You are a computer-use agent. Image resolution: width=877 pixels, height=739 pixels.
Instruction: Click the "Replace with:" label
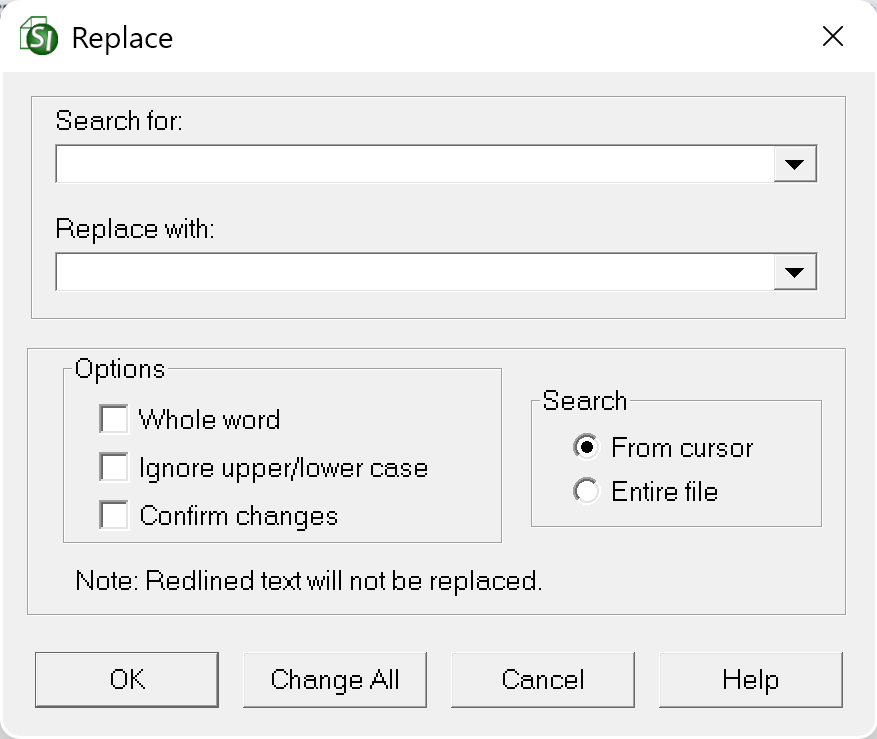(135, 229)
